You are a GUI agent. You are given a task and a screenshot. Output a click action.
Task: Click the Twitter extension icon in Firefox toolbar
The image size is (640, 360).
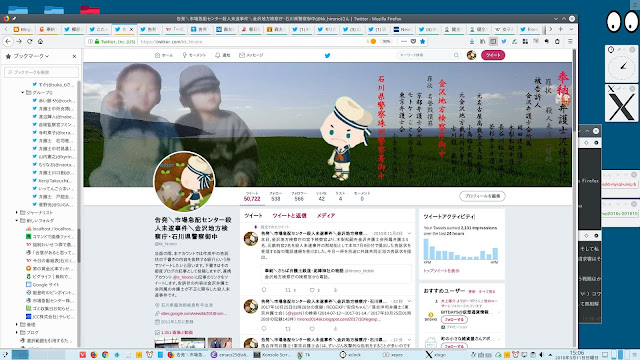click(504, 41)
